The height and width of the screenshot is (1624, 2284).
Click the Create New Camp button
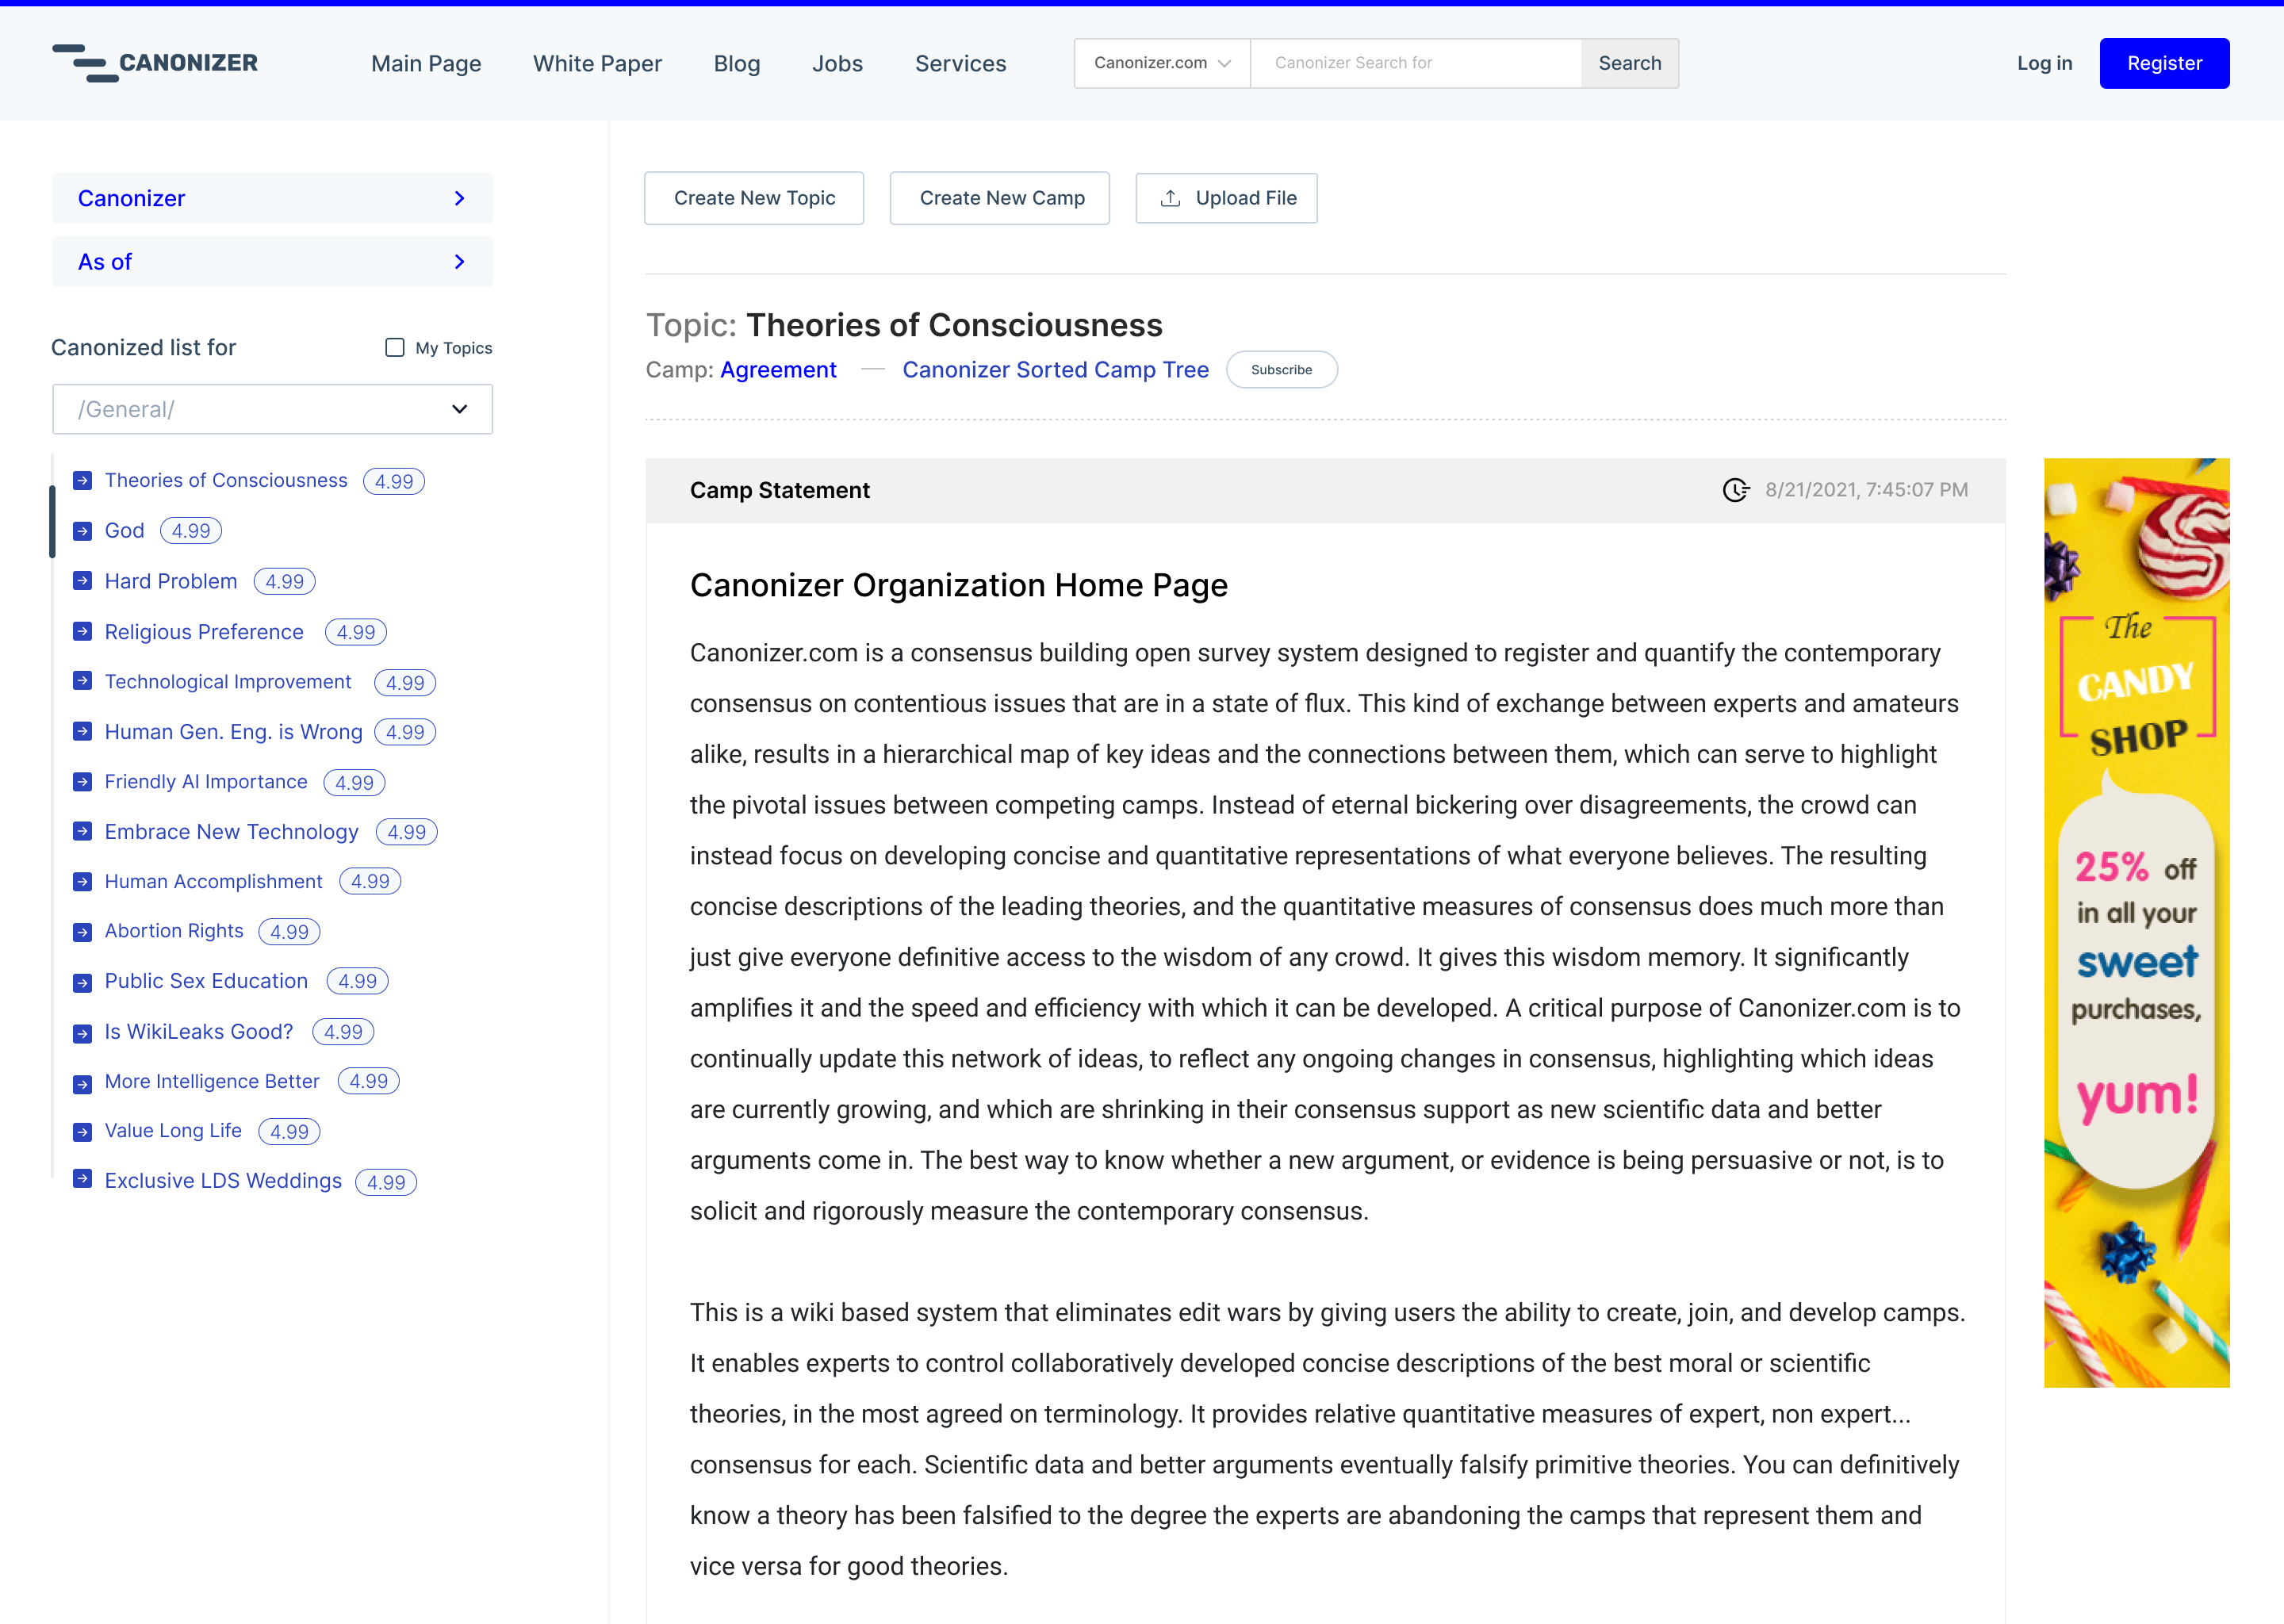[1001, 198]
